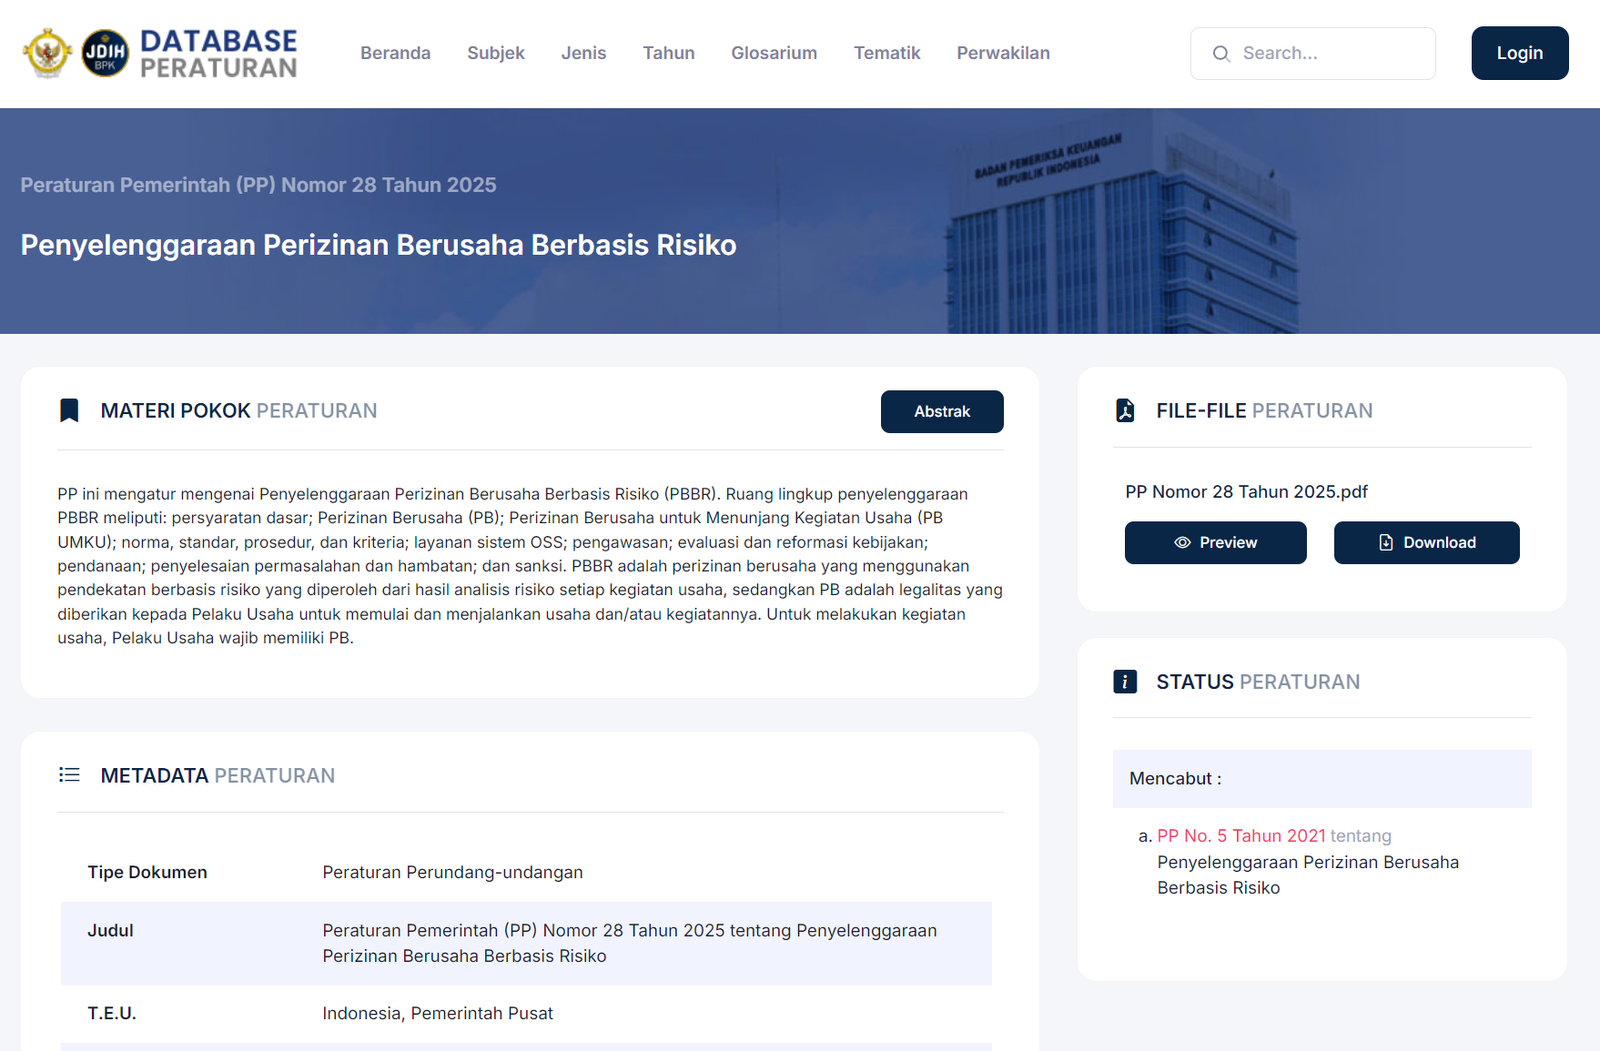
Task: Click the eye icon in Preview button
Action: pyautogui.click(x=1182, y=543)
